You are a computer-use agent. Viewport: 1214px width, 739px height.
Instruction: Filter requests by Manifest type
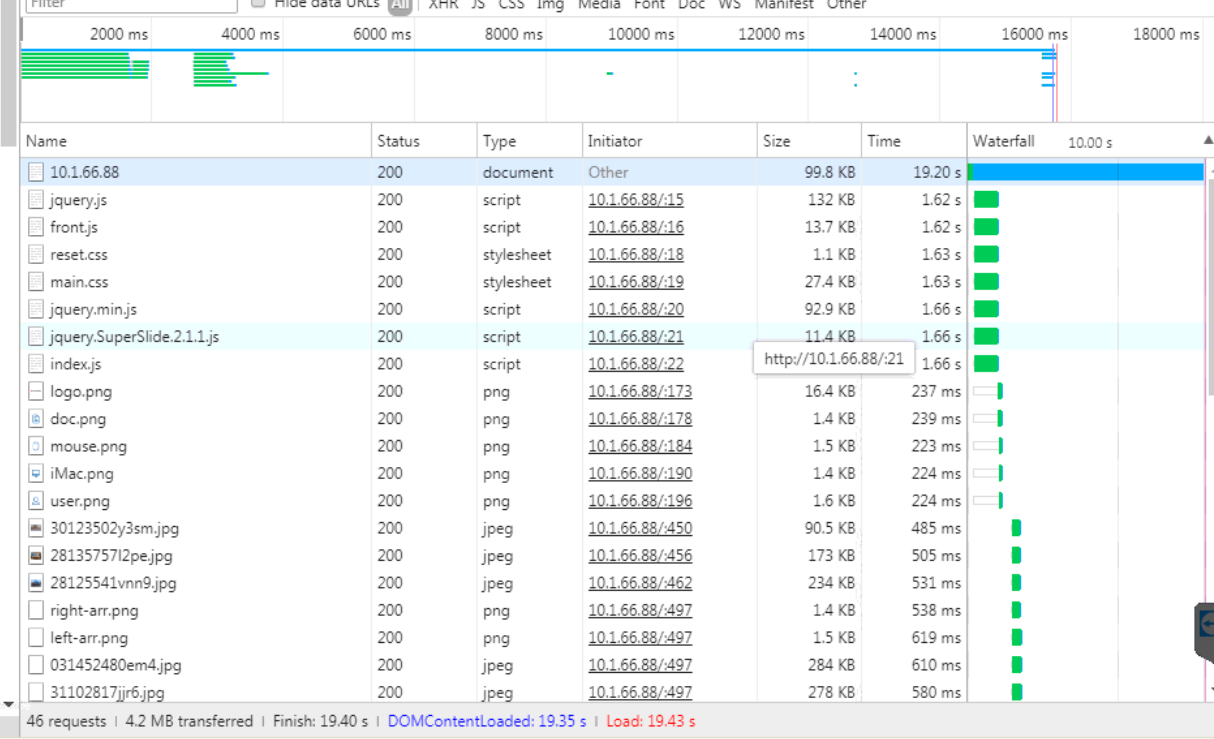[784, 4]
